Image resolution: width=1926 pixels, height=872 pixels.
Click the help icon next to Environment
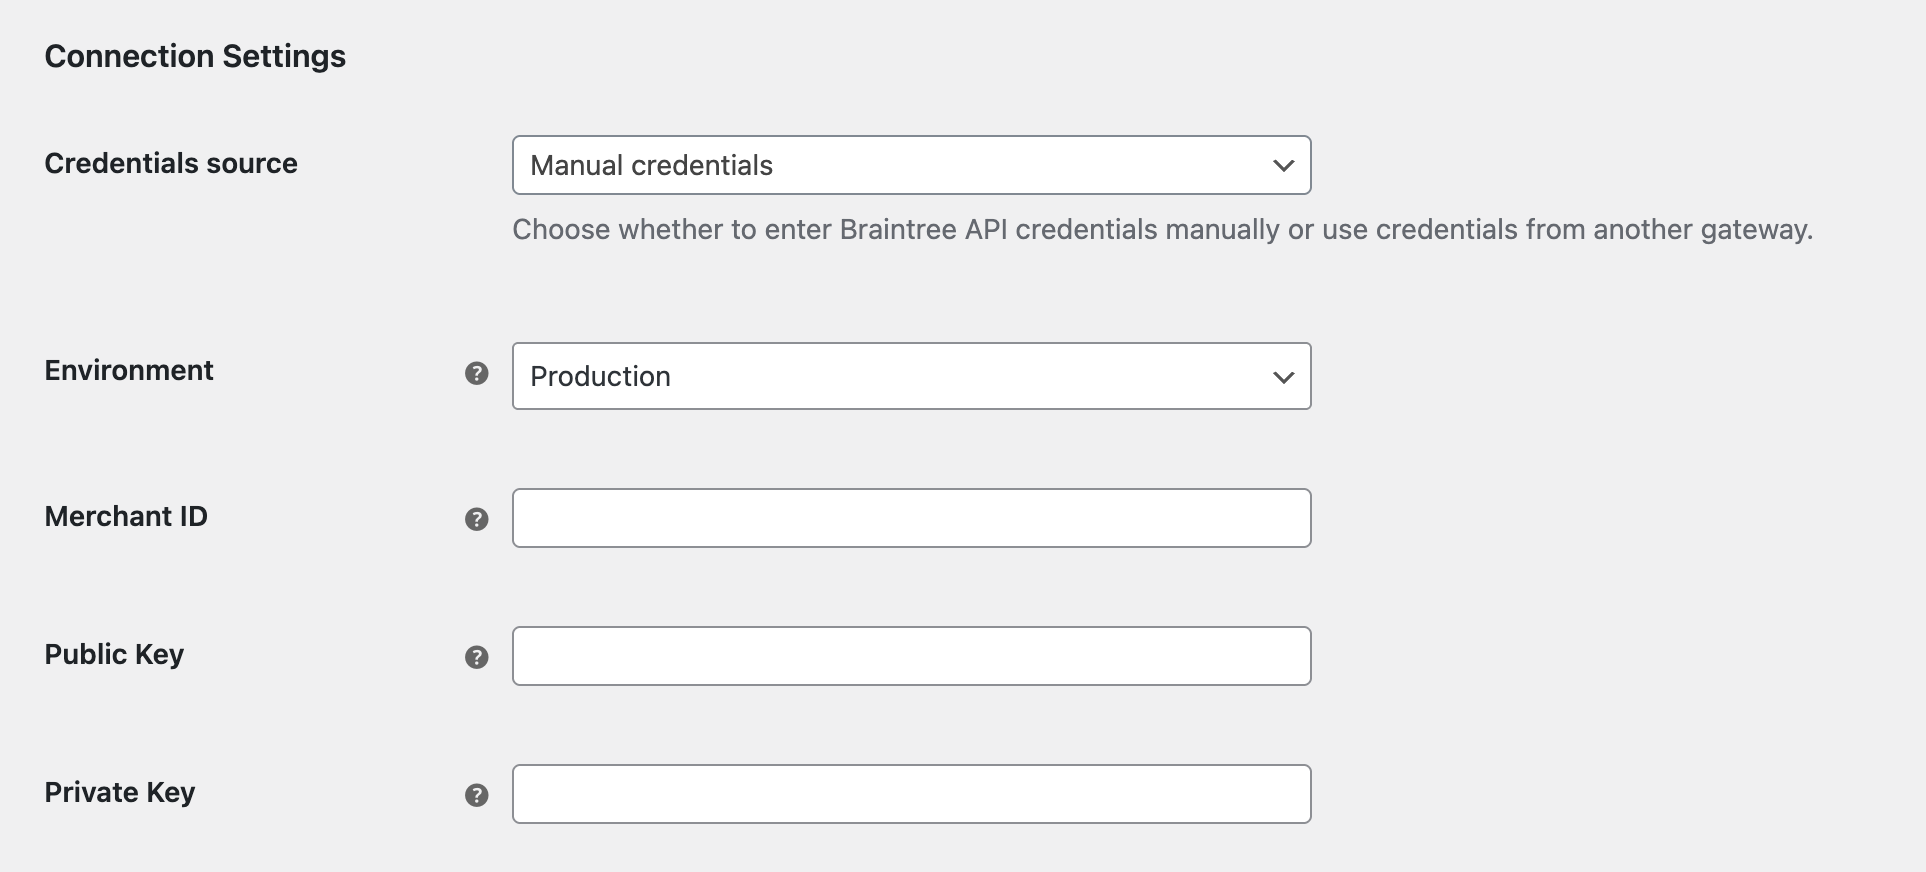point(477,373)
